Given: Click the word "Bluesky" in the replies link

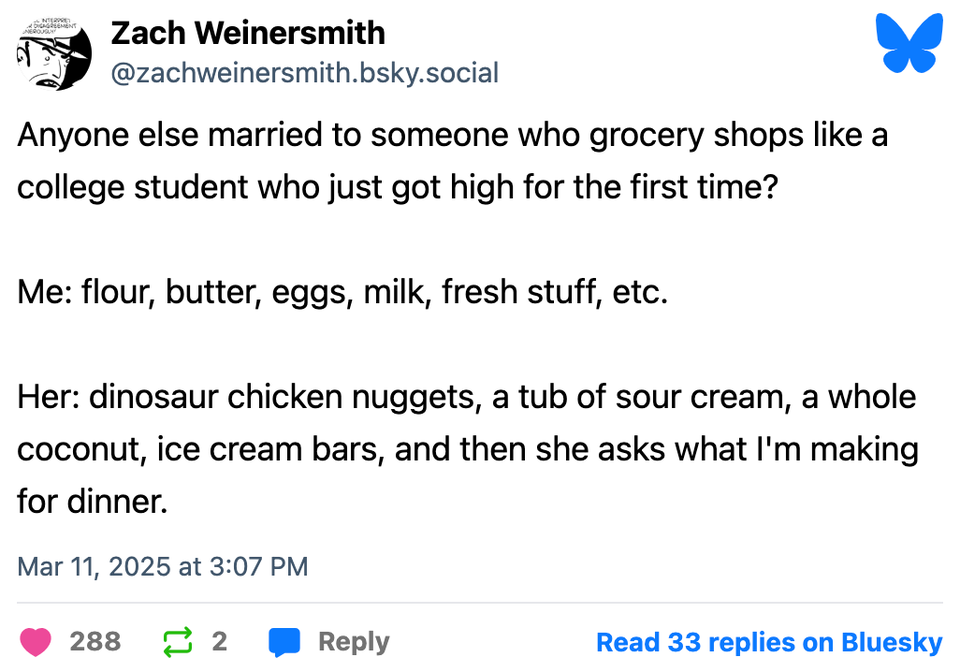Looking at the screenshot, I should [x=892, y=641].
